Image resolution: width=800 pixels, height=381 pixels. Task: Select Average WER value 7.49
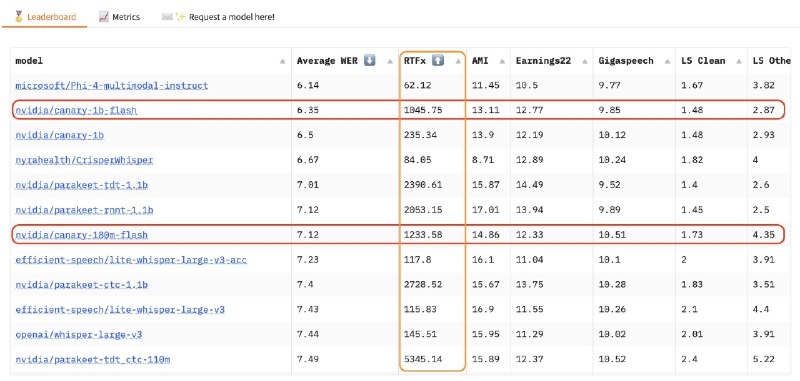click(308, 360)
